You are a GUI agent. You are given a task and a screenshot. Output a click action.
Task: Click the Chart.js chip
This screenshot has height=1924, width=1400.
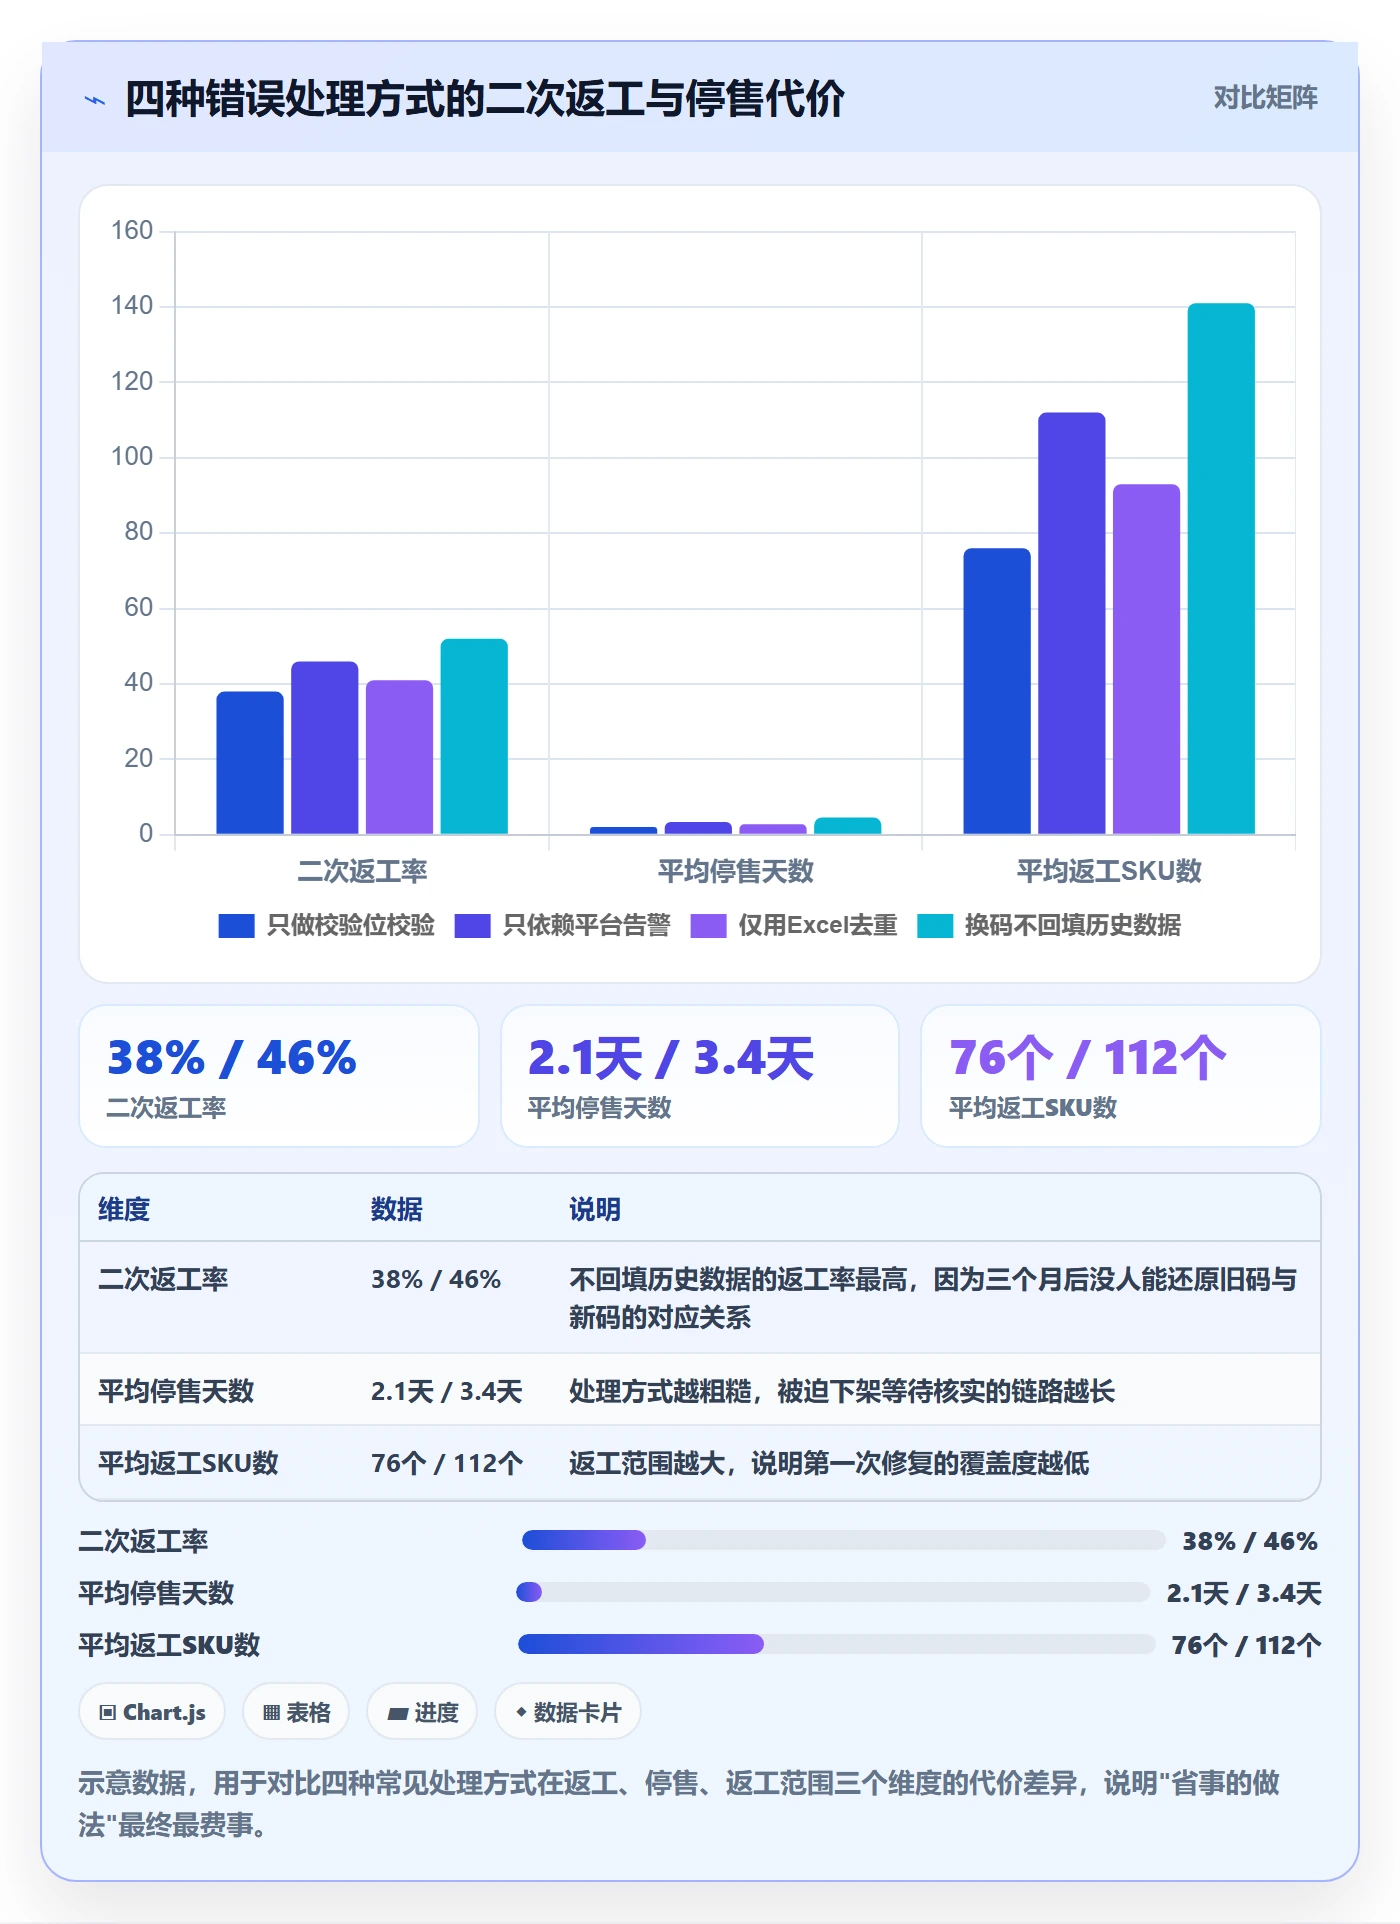(x=152, y=1712)
